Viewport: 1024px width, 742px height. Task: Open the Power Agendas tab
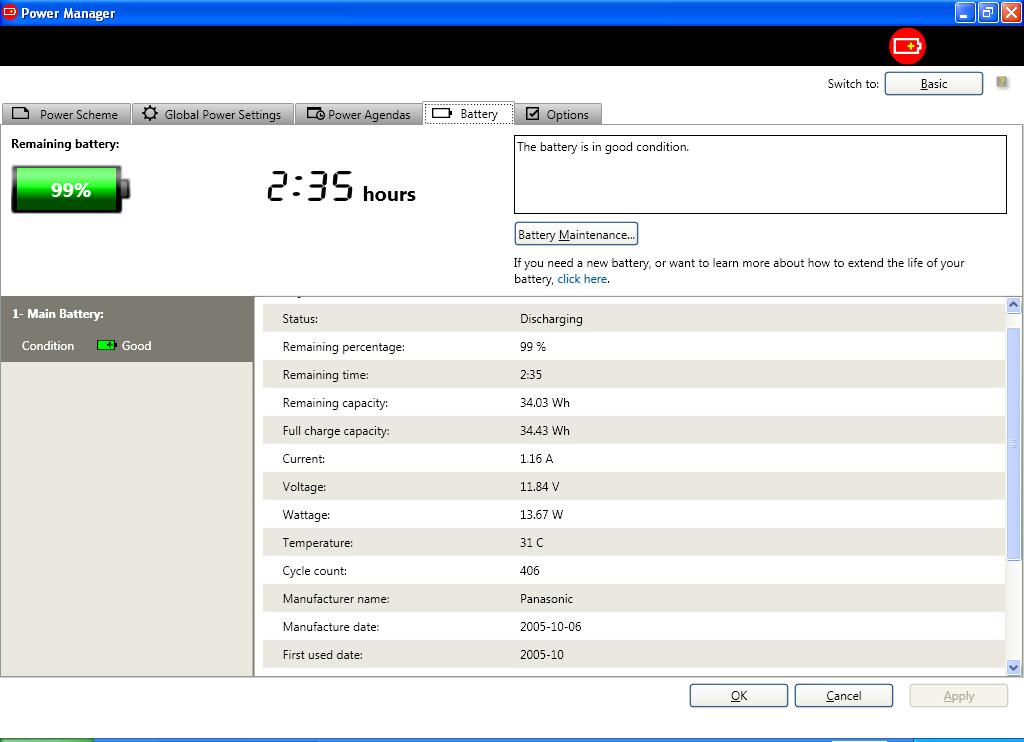359,114
